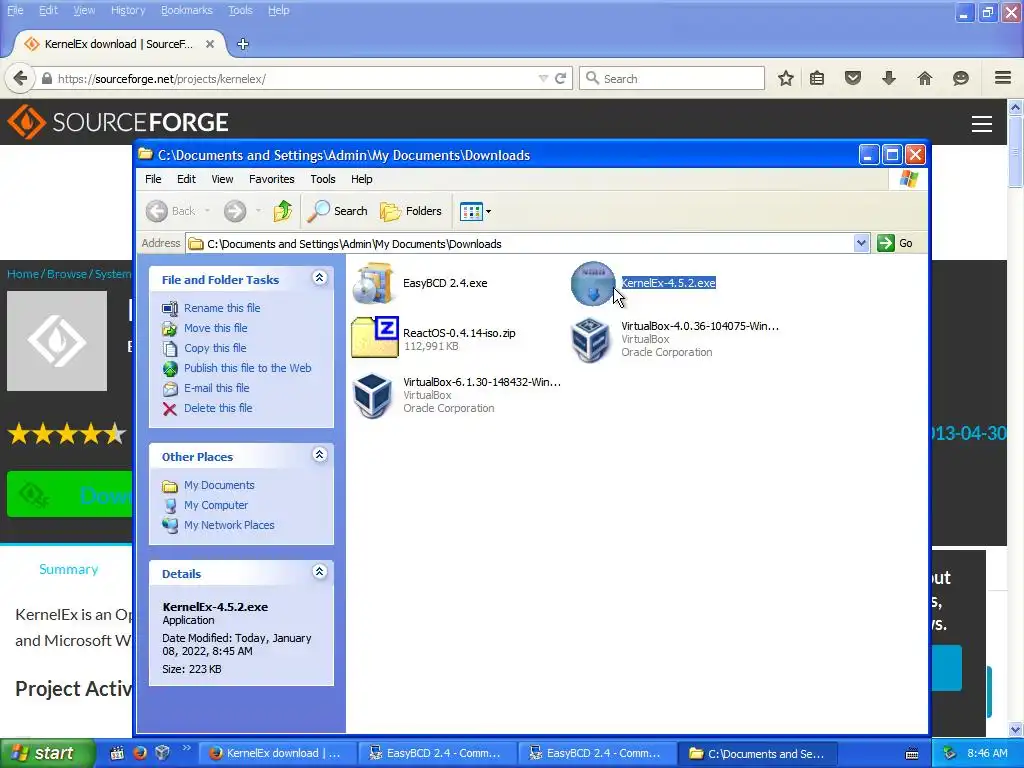Open the Firefox downloads arrow icon
Screen dimensions: 1024x768
pyautogui.click(x=888, y=78)
